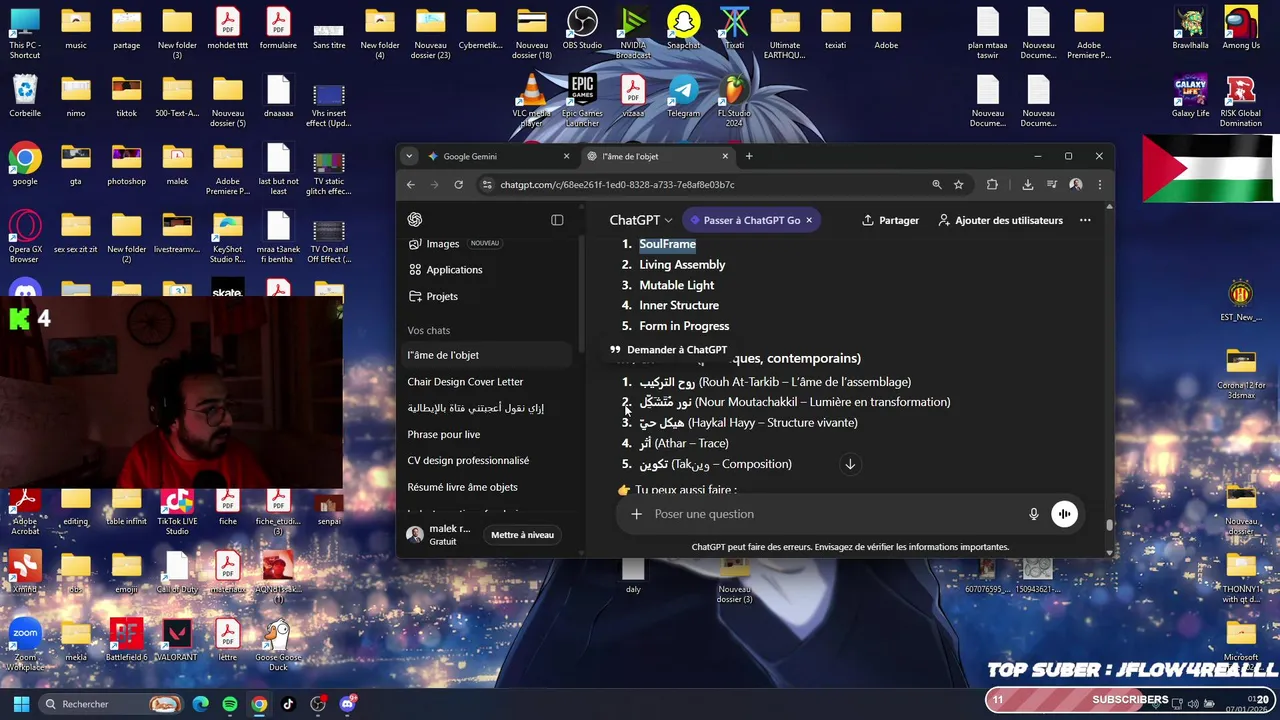
Task: Open the Chrome downloads icon
Action: [x=1027, y=184]
